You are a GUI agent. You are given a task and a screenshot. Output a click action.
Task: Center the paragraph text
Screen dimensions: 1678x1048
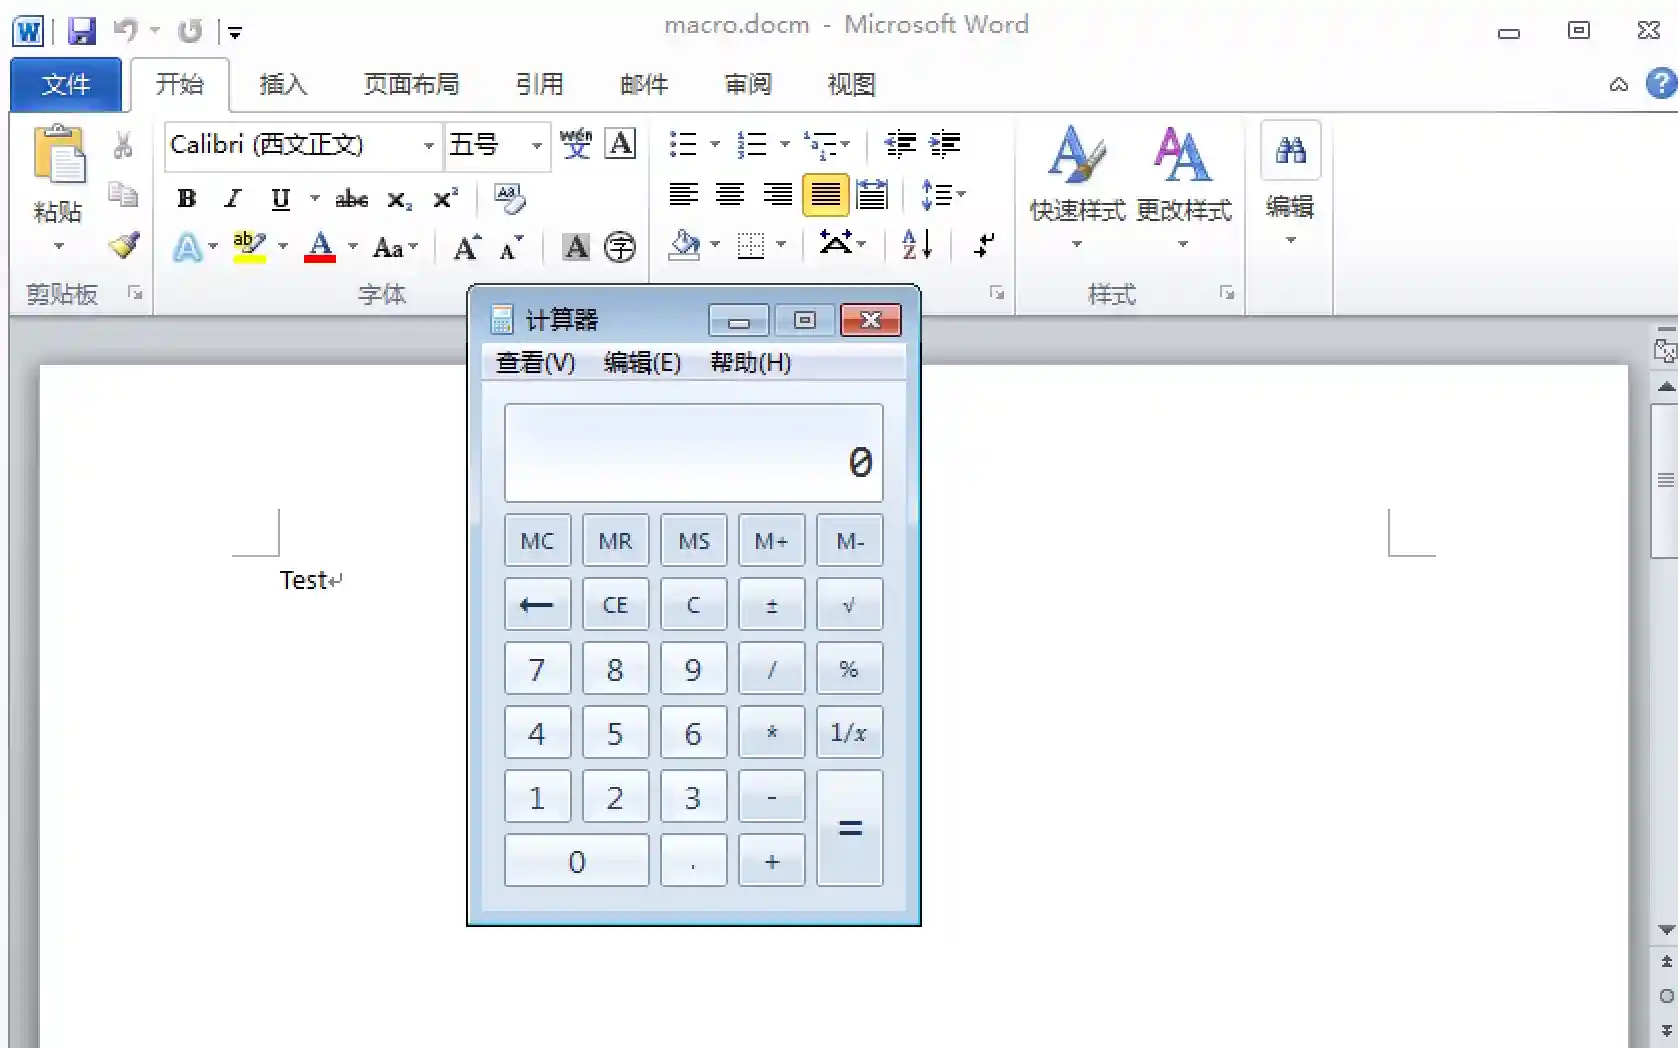pyautogui.click(x=730, y=194)
